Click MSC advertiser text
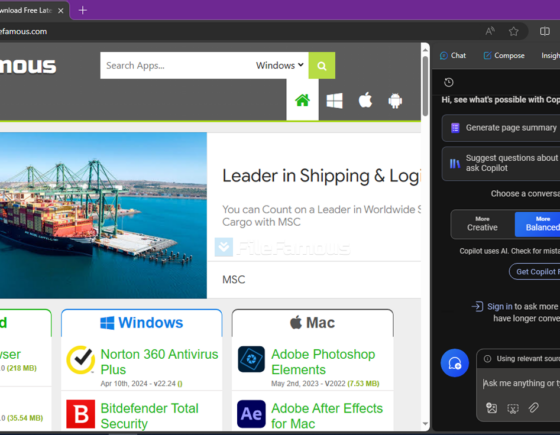Viewport: 560px width, 435px height. coord(234,280)
